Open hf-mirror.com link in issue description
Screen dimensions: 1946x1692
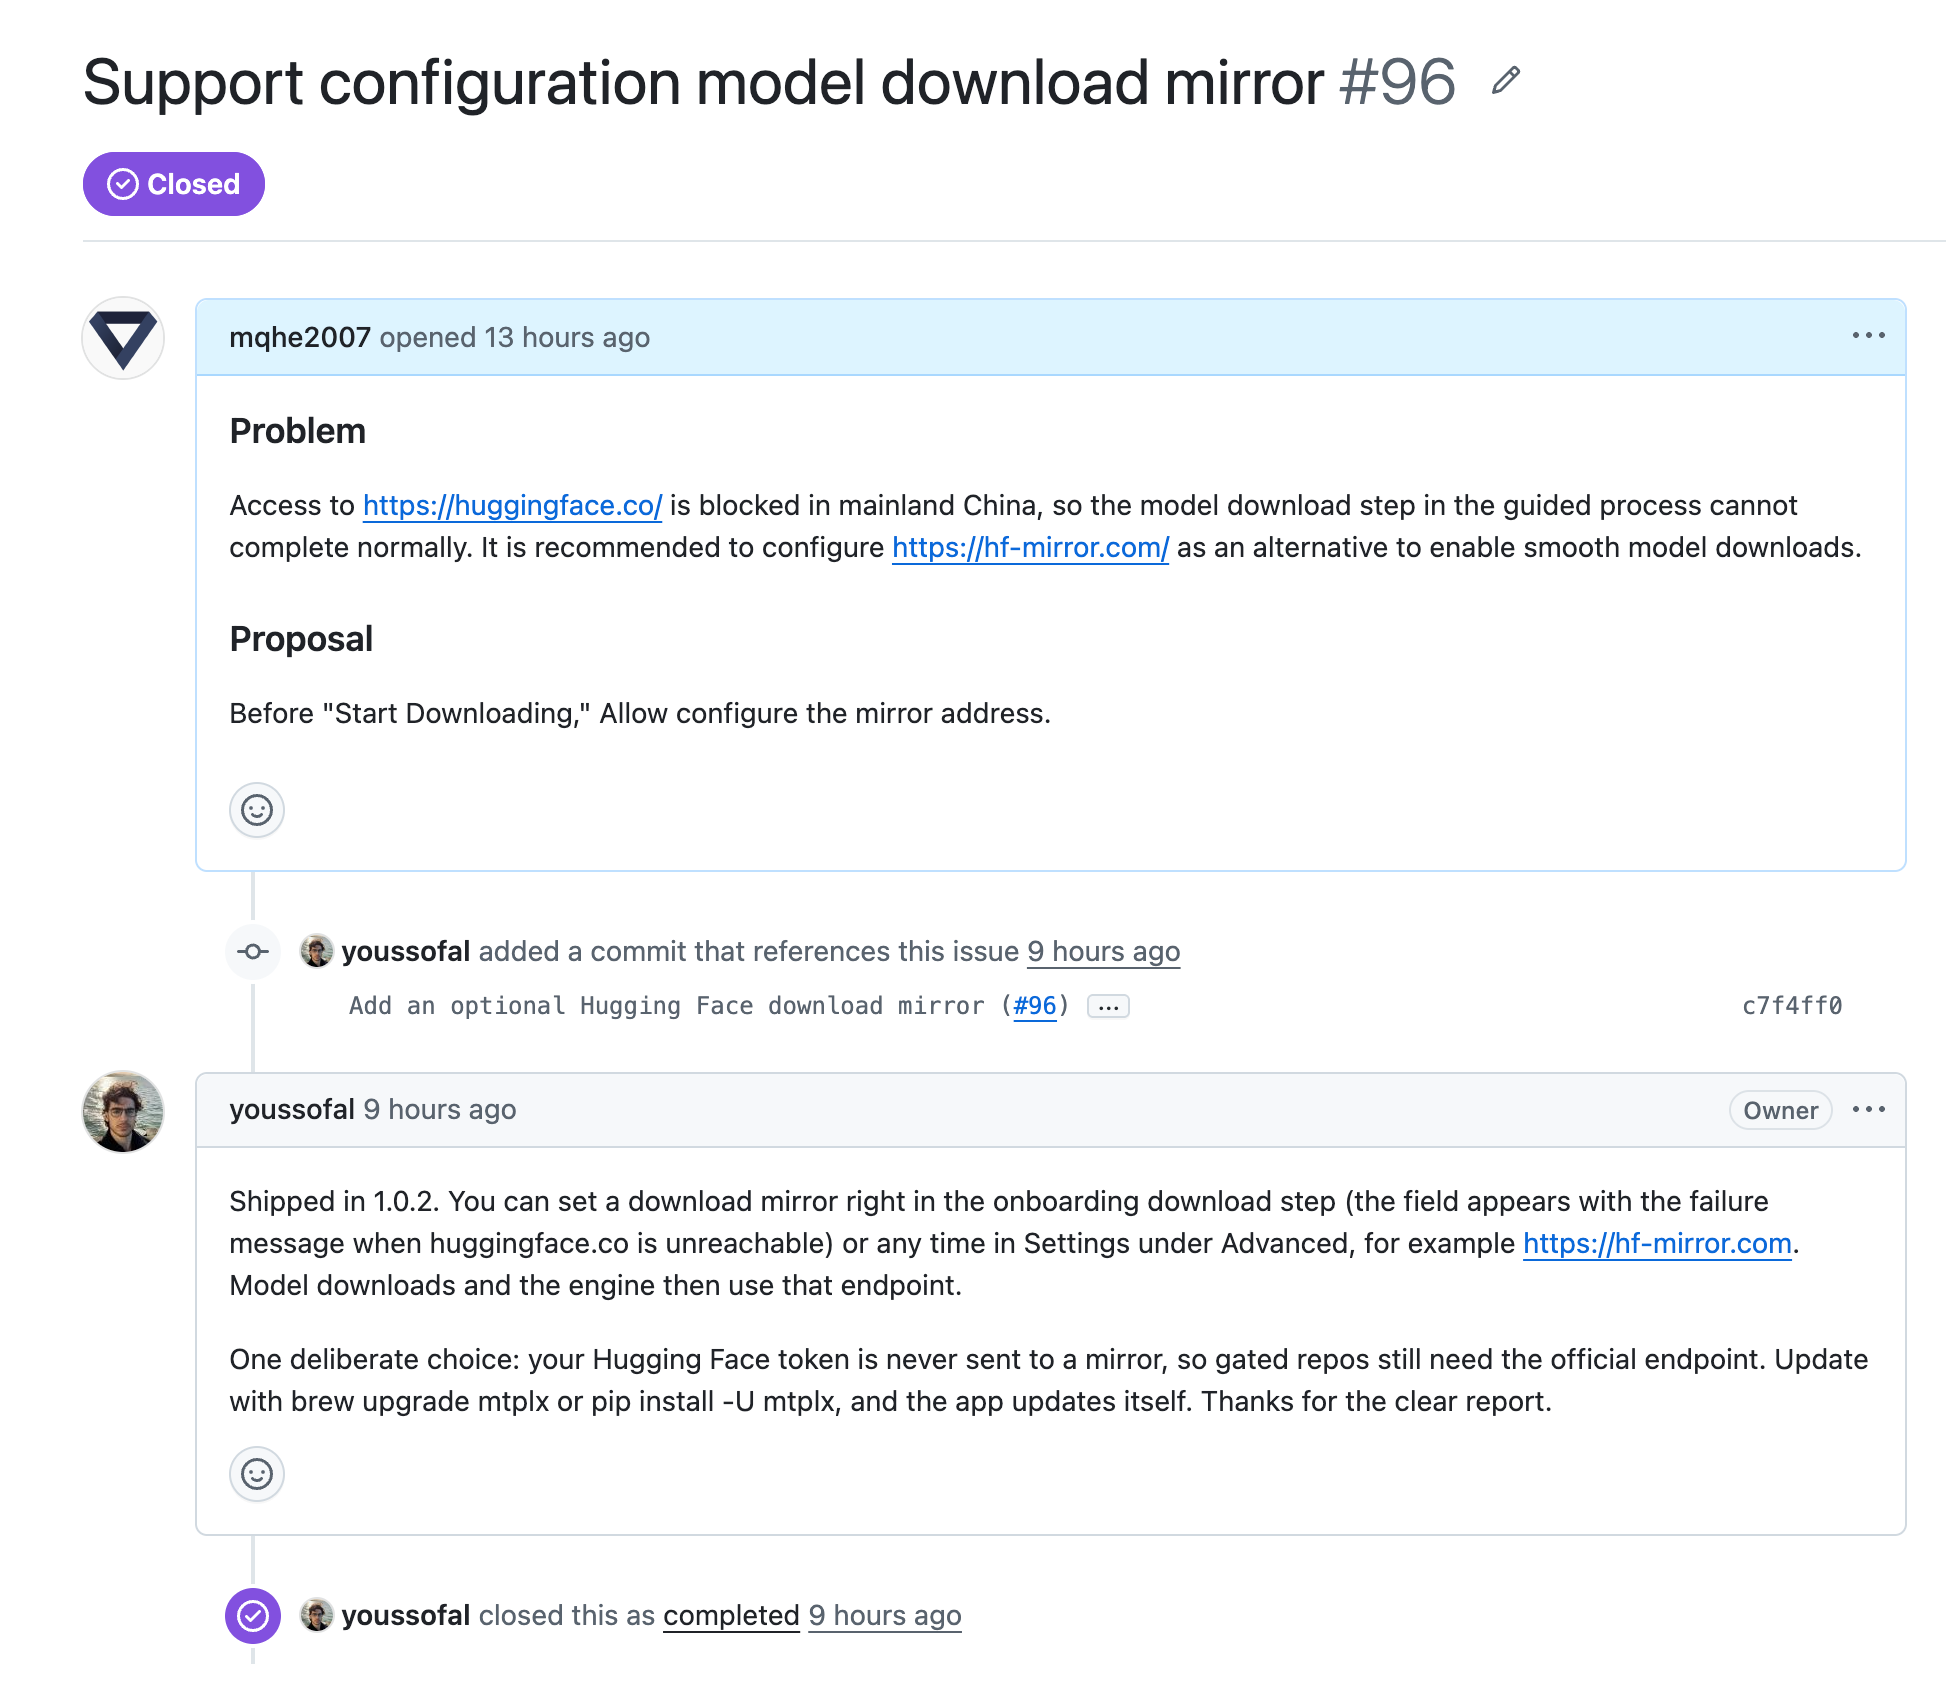(1030, 547)
